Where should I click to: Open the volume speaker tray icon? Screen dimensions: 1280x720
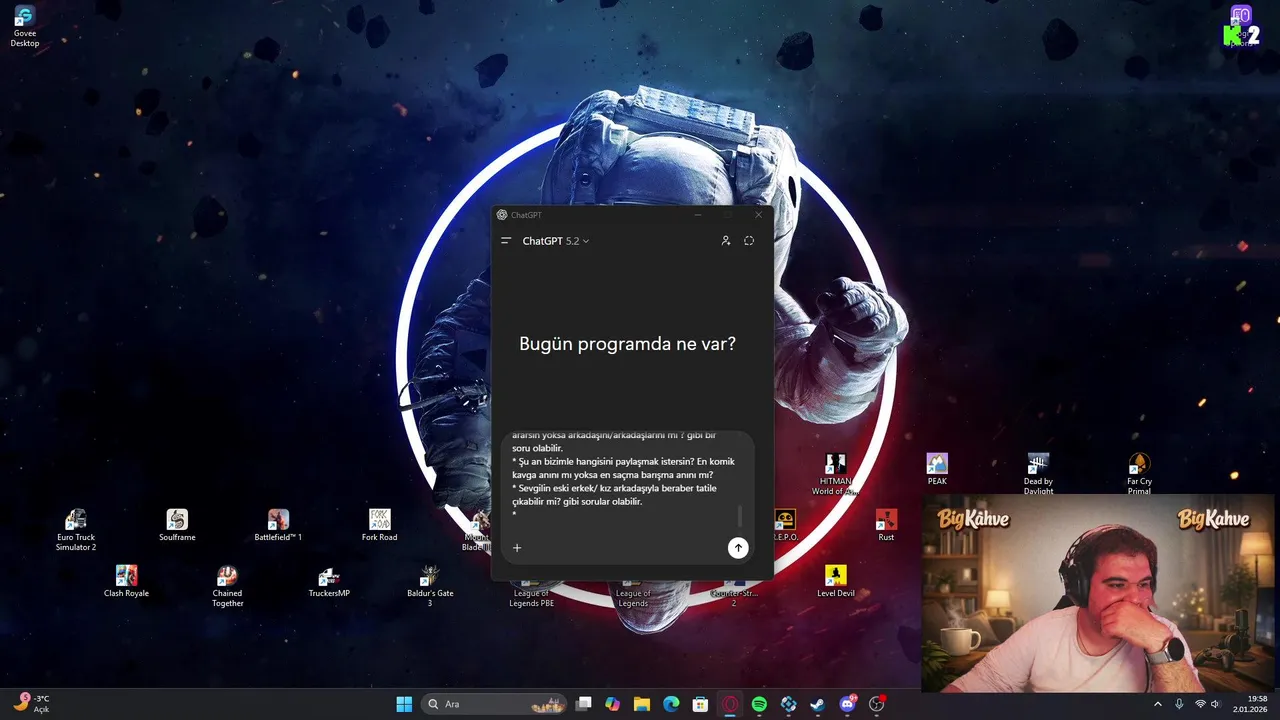point(1216,704)
